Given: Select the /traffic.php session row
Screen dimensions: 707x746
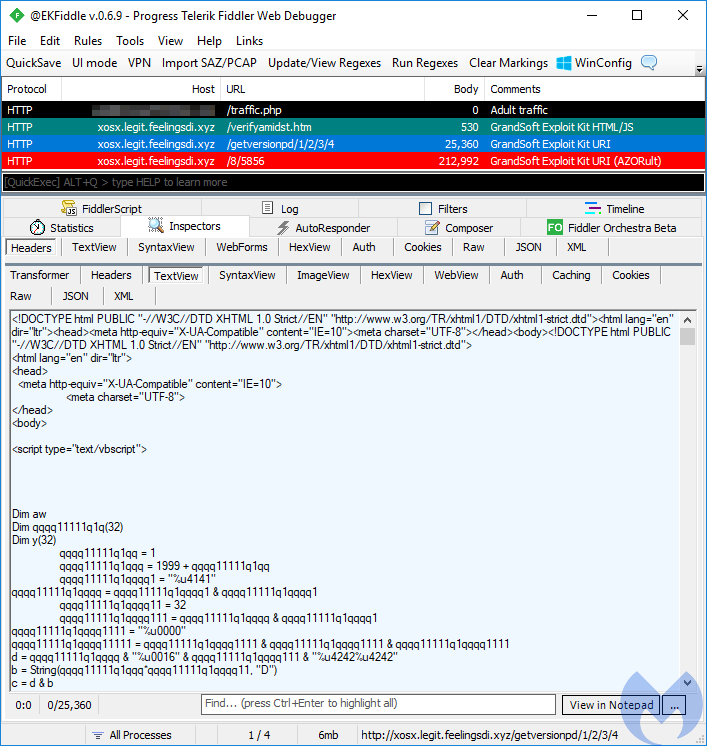Looking at the screenshot, I should click(x=353, y=110).
